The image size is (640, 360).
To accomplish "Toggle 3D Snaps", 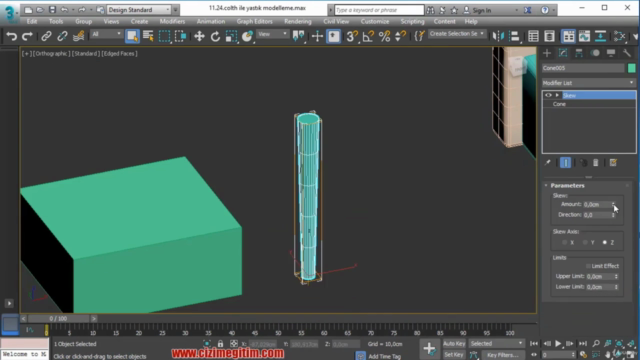I will (352, 36).
